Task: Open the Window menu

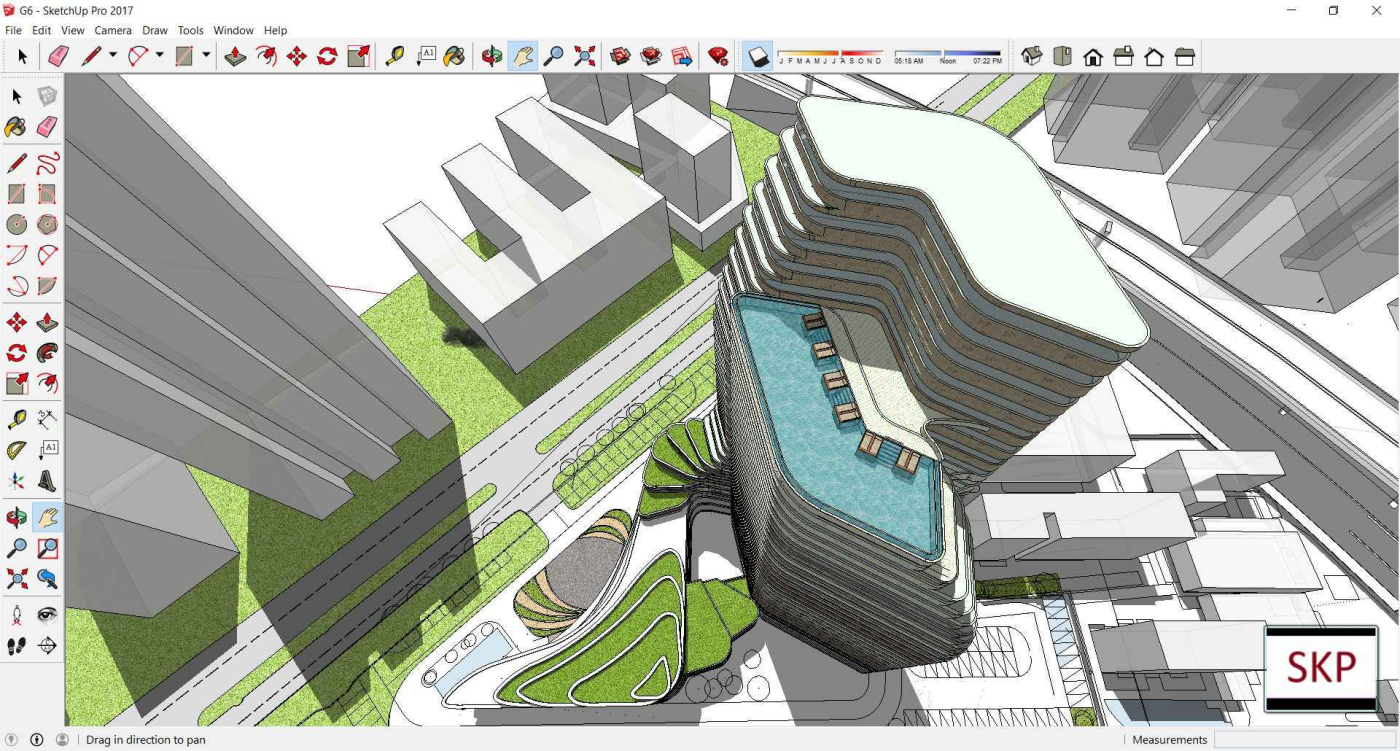Action: pyautogui.click(x=233, y=31)
